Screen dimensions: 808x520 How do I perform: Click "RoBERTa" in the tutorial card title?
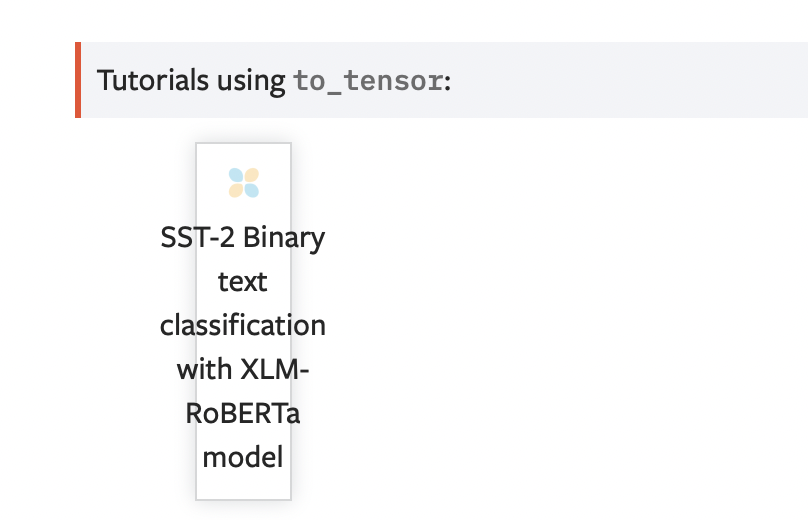point(243,414)
